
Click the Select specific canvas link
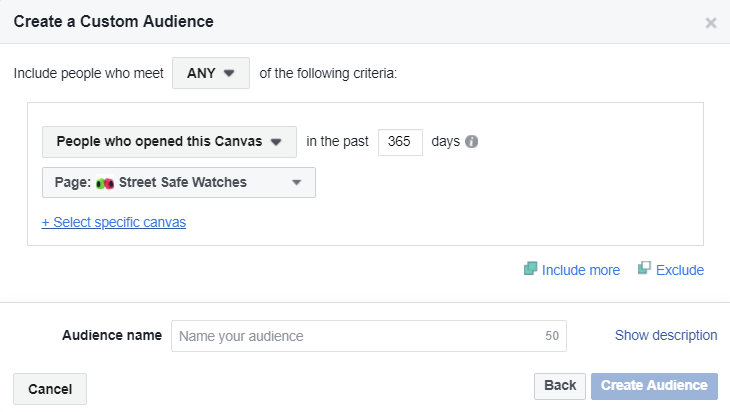coord(113,222)
